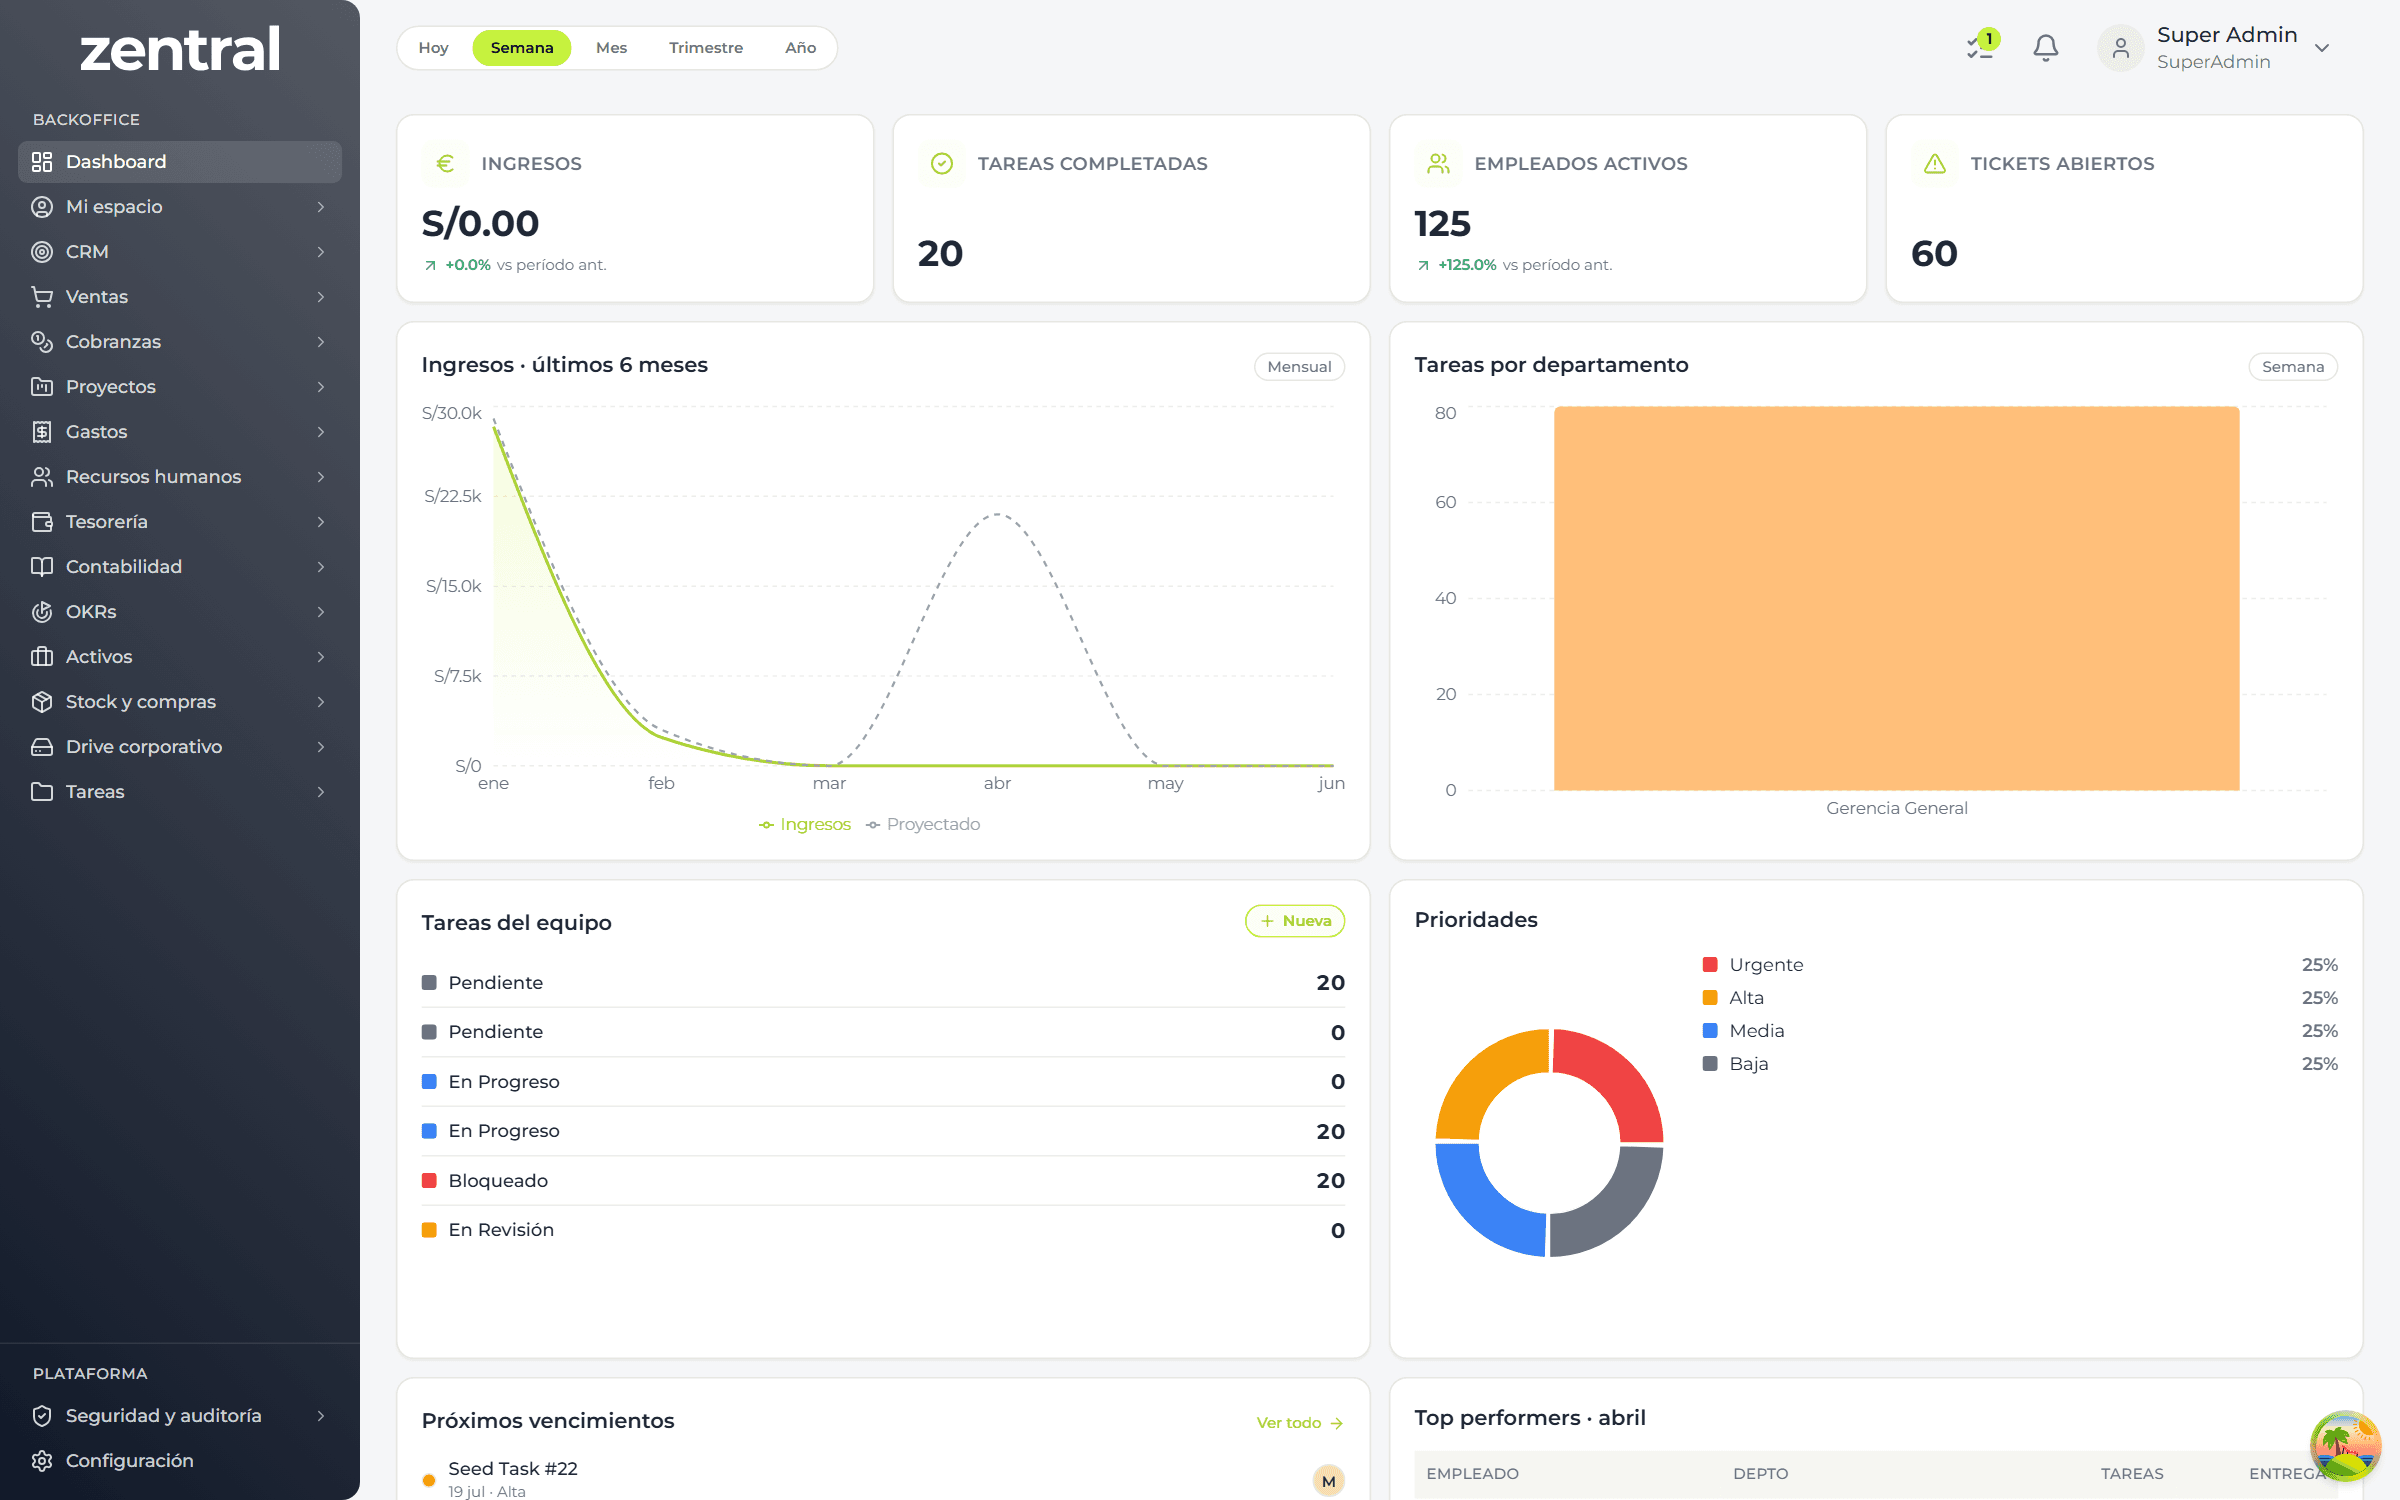Expand the Recursos humanos submenu chevron
This screenshot has width=2400, height=1500.
click(321, 477)
